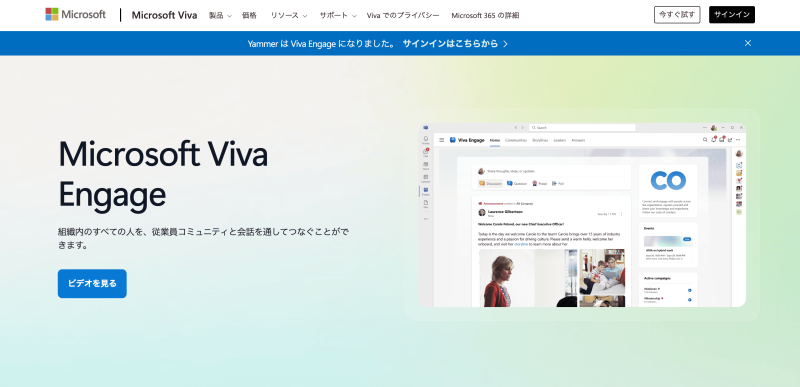The height and width of the screenshot is (387, 800).
Task: Click the Viva Engage logo in the app preview
Action: click(453, 140)
